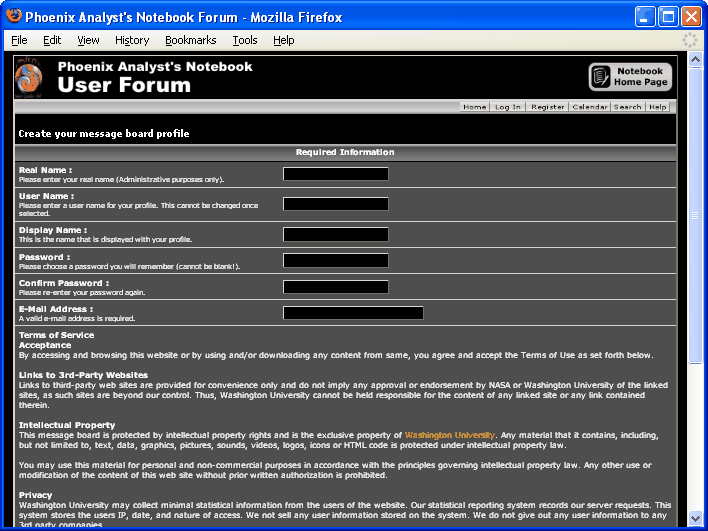This screenshot has height=531, width=708.
Task: Click the Phoenix mission logo icon
Action: tap(28, 77)
